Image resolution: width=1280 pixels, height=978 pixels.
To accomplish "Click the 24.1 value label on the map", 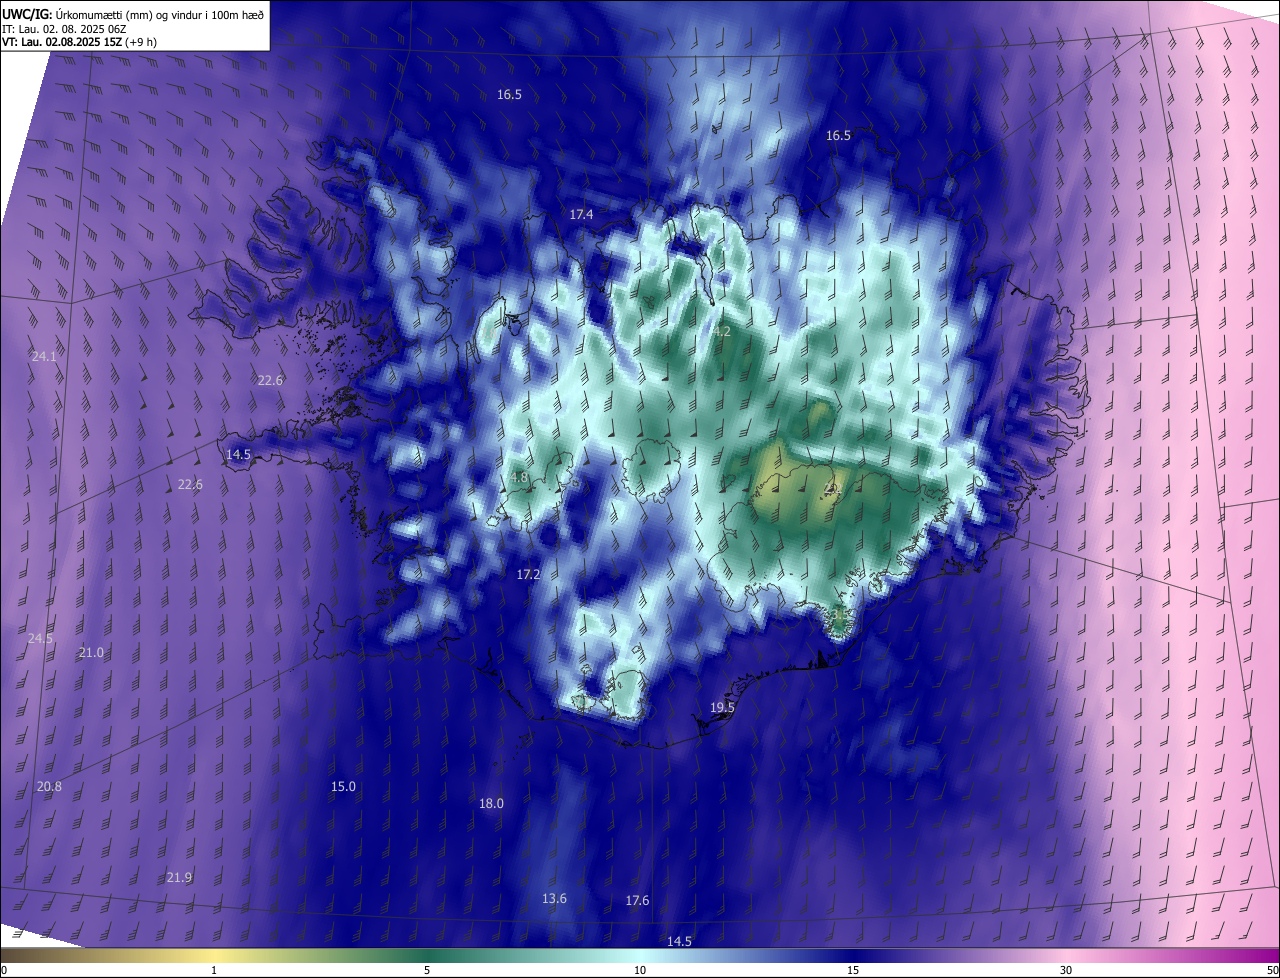I will [x=44, y=356].
